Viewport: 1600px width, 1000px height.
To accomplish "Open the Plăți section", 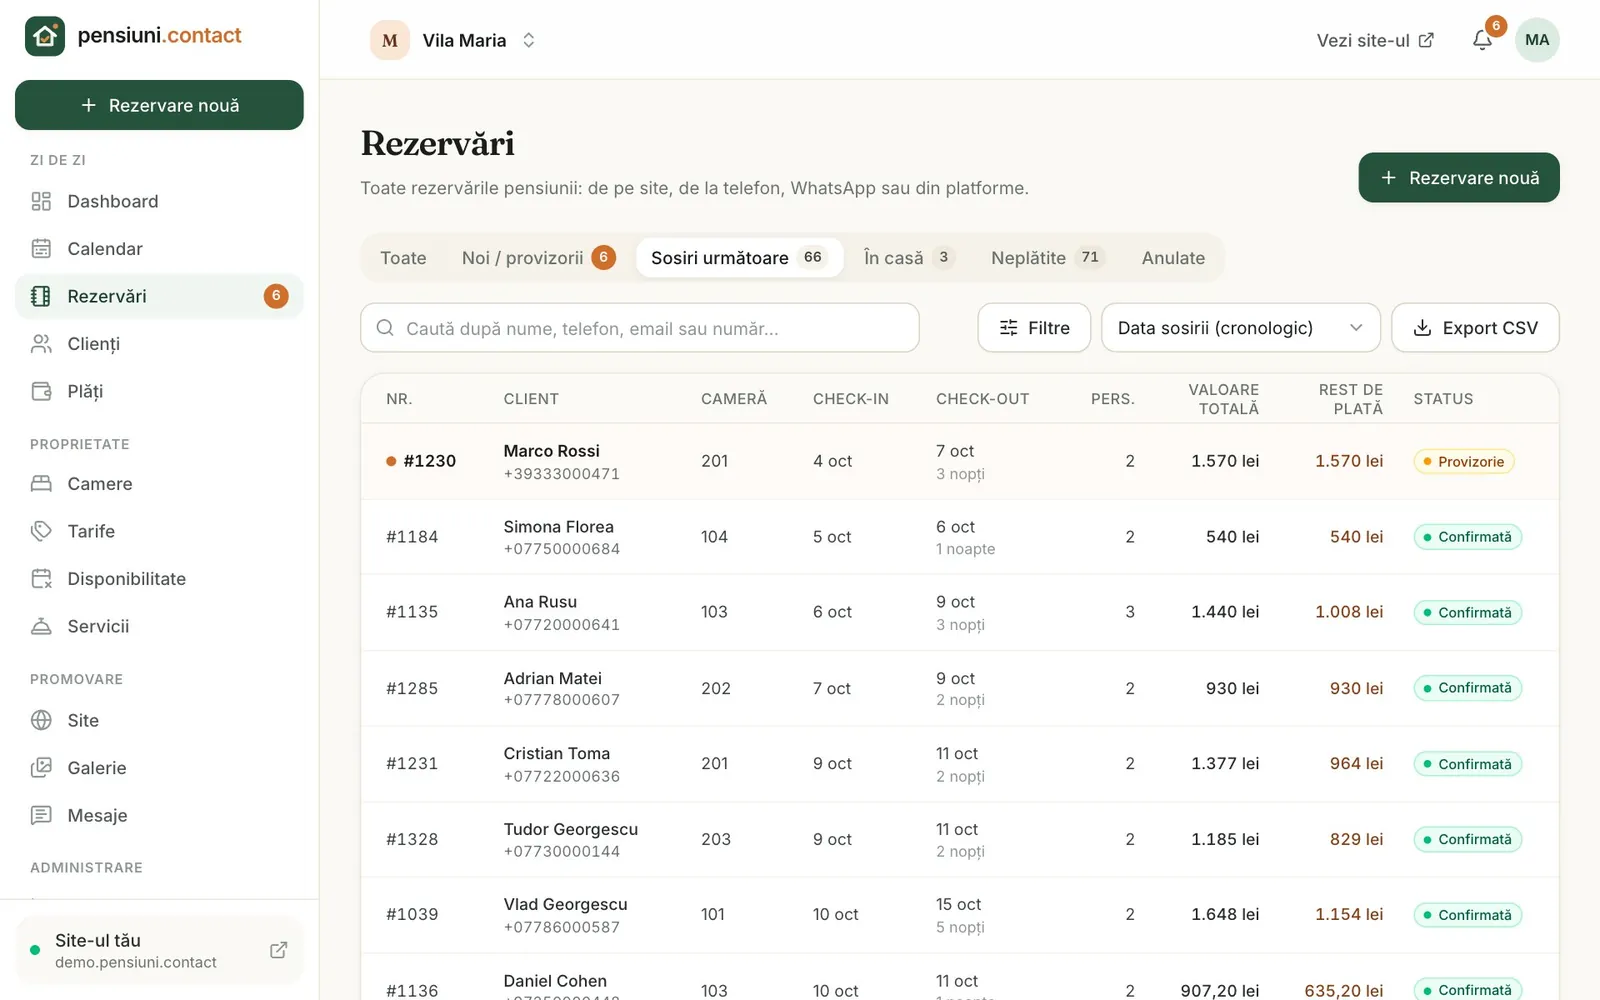I will pos(159,391).
